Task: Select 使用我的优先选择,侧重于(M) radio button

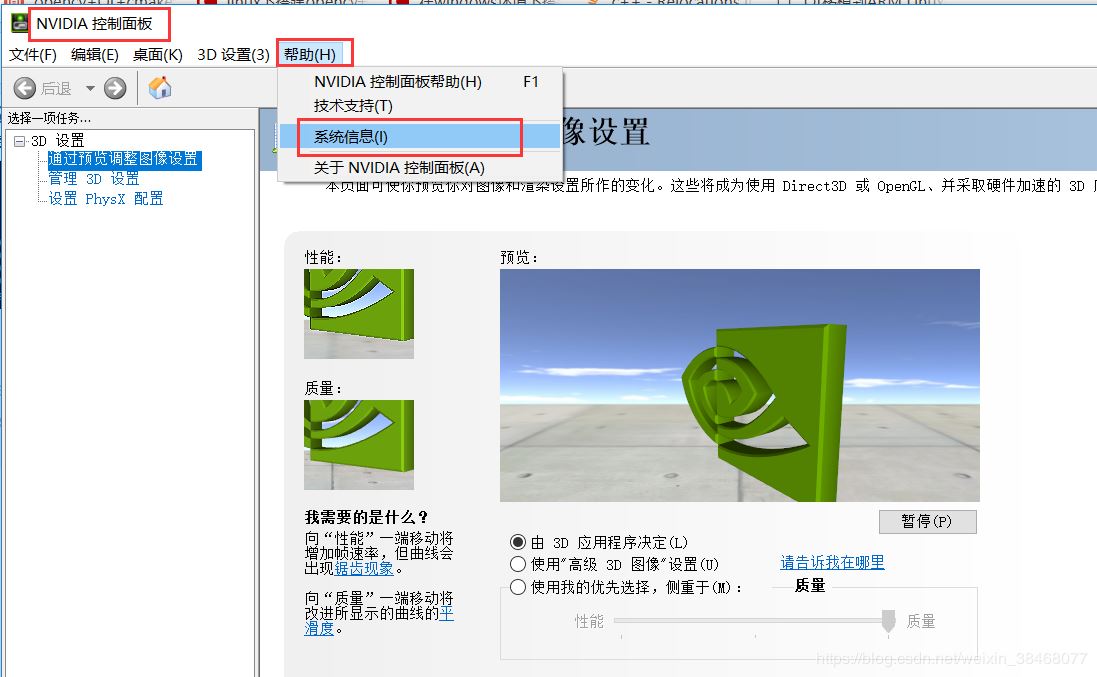Action: click(x=518, y=587)
